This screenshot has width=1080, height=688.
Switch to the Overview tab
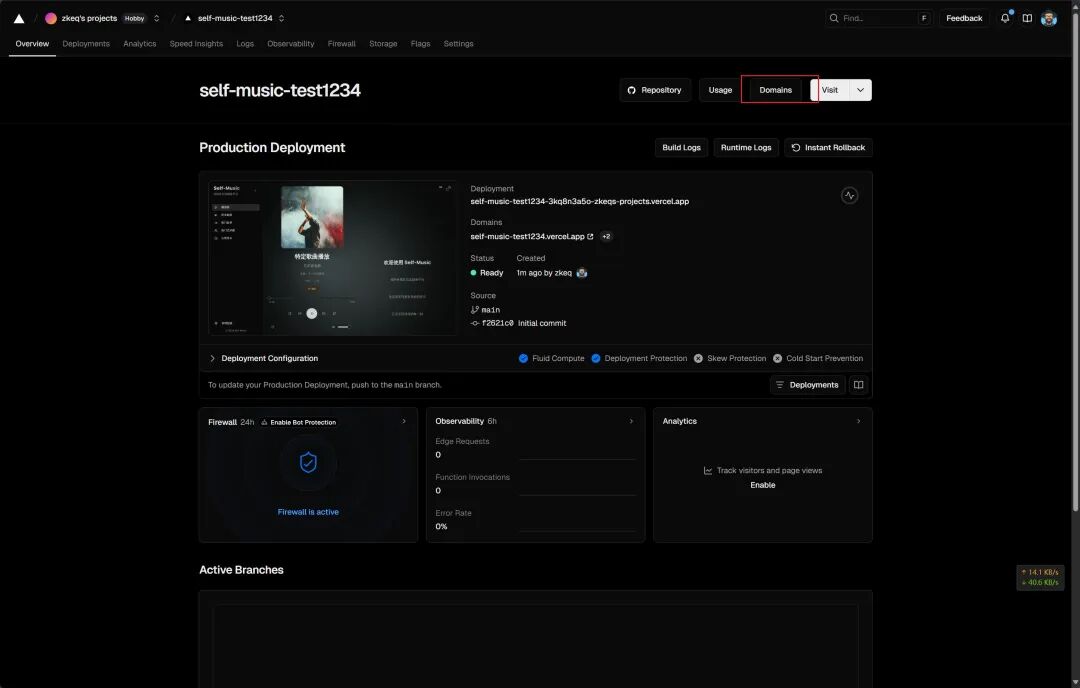click(32, 43)
